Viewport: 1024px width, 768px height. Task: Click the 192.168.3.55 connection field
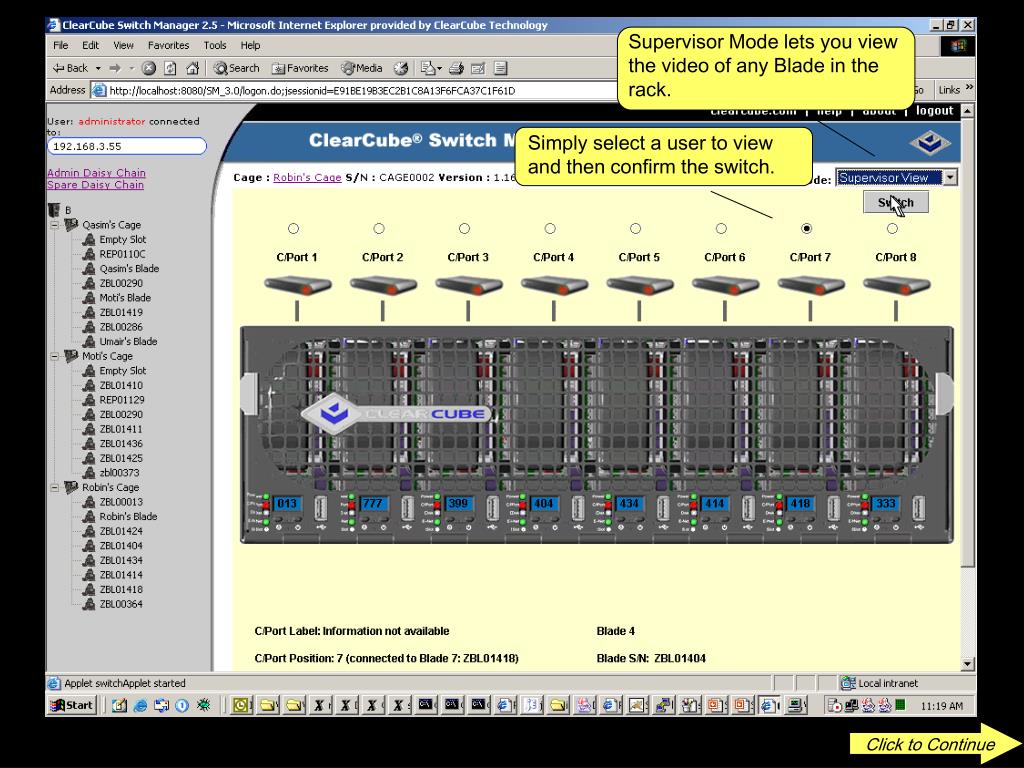pyautogui.click(x=127, y=146)
